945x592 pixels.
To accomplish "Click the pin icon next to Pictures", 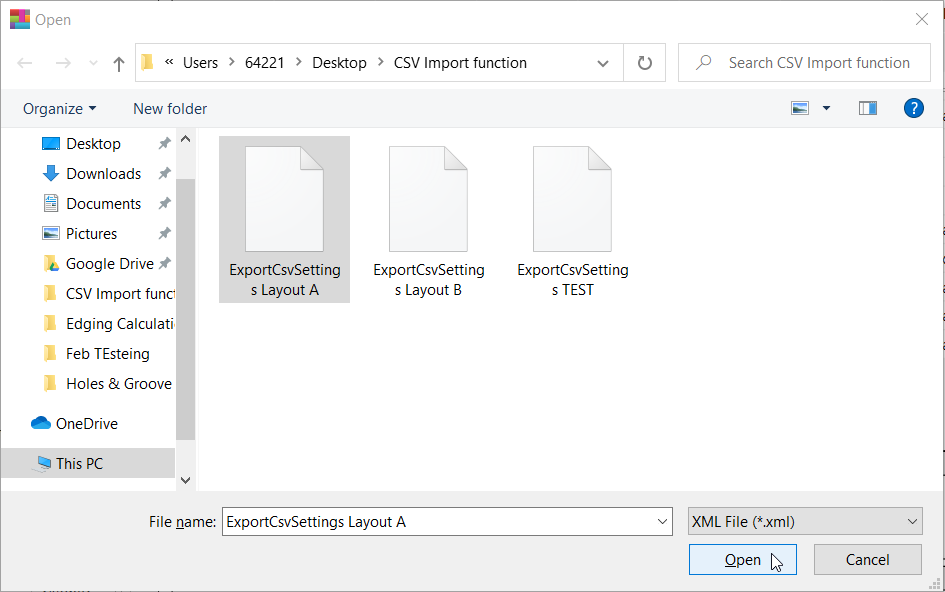I will click(x=165, y=233).
